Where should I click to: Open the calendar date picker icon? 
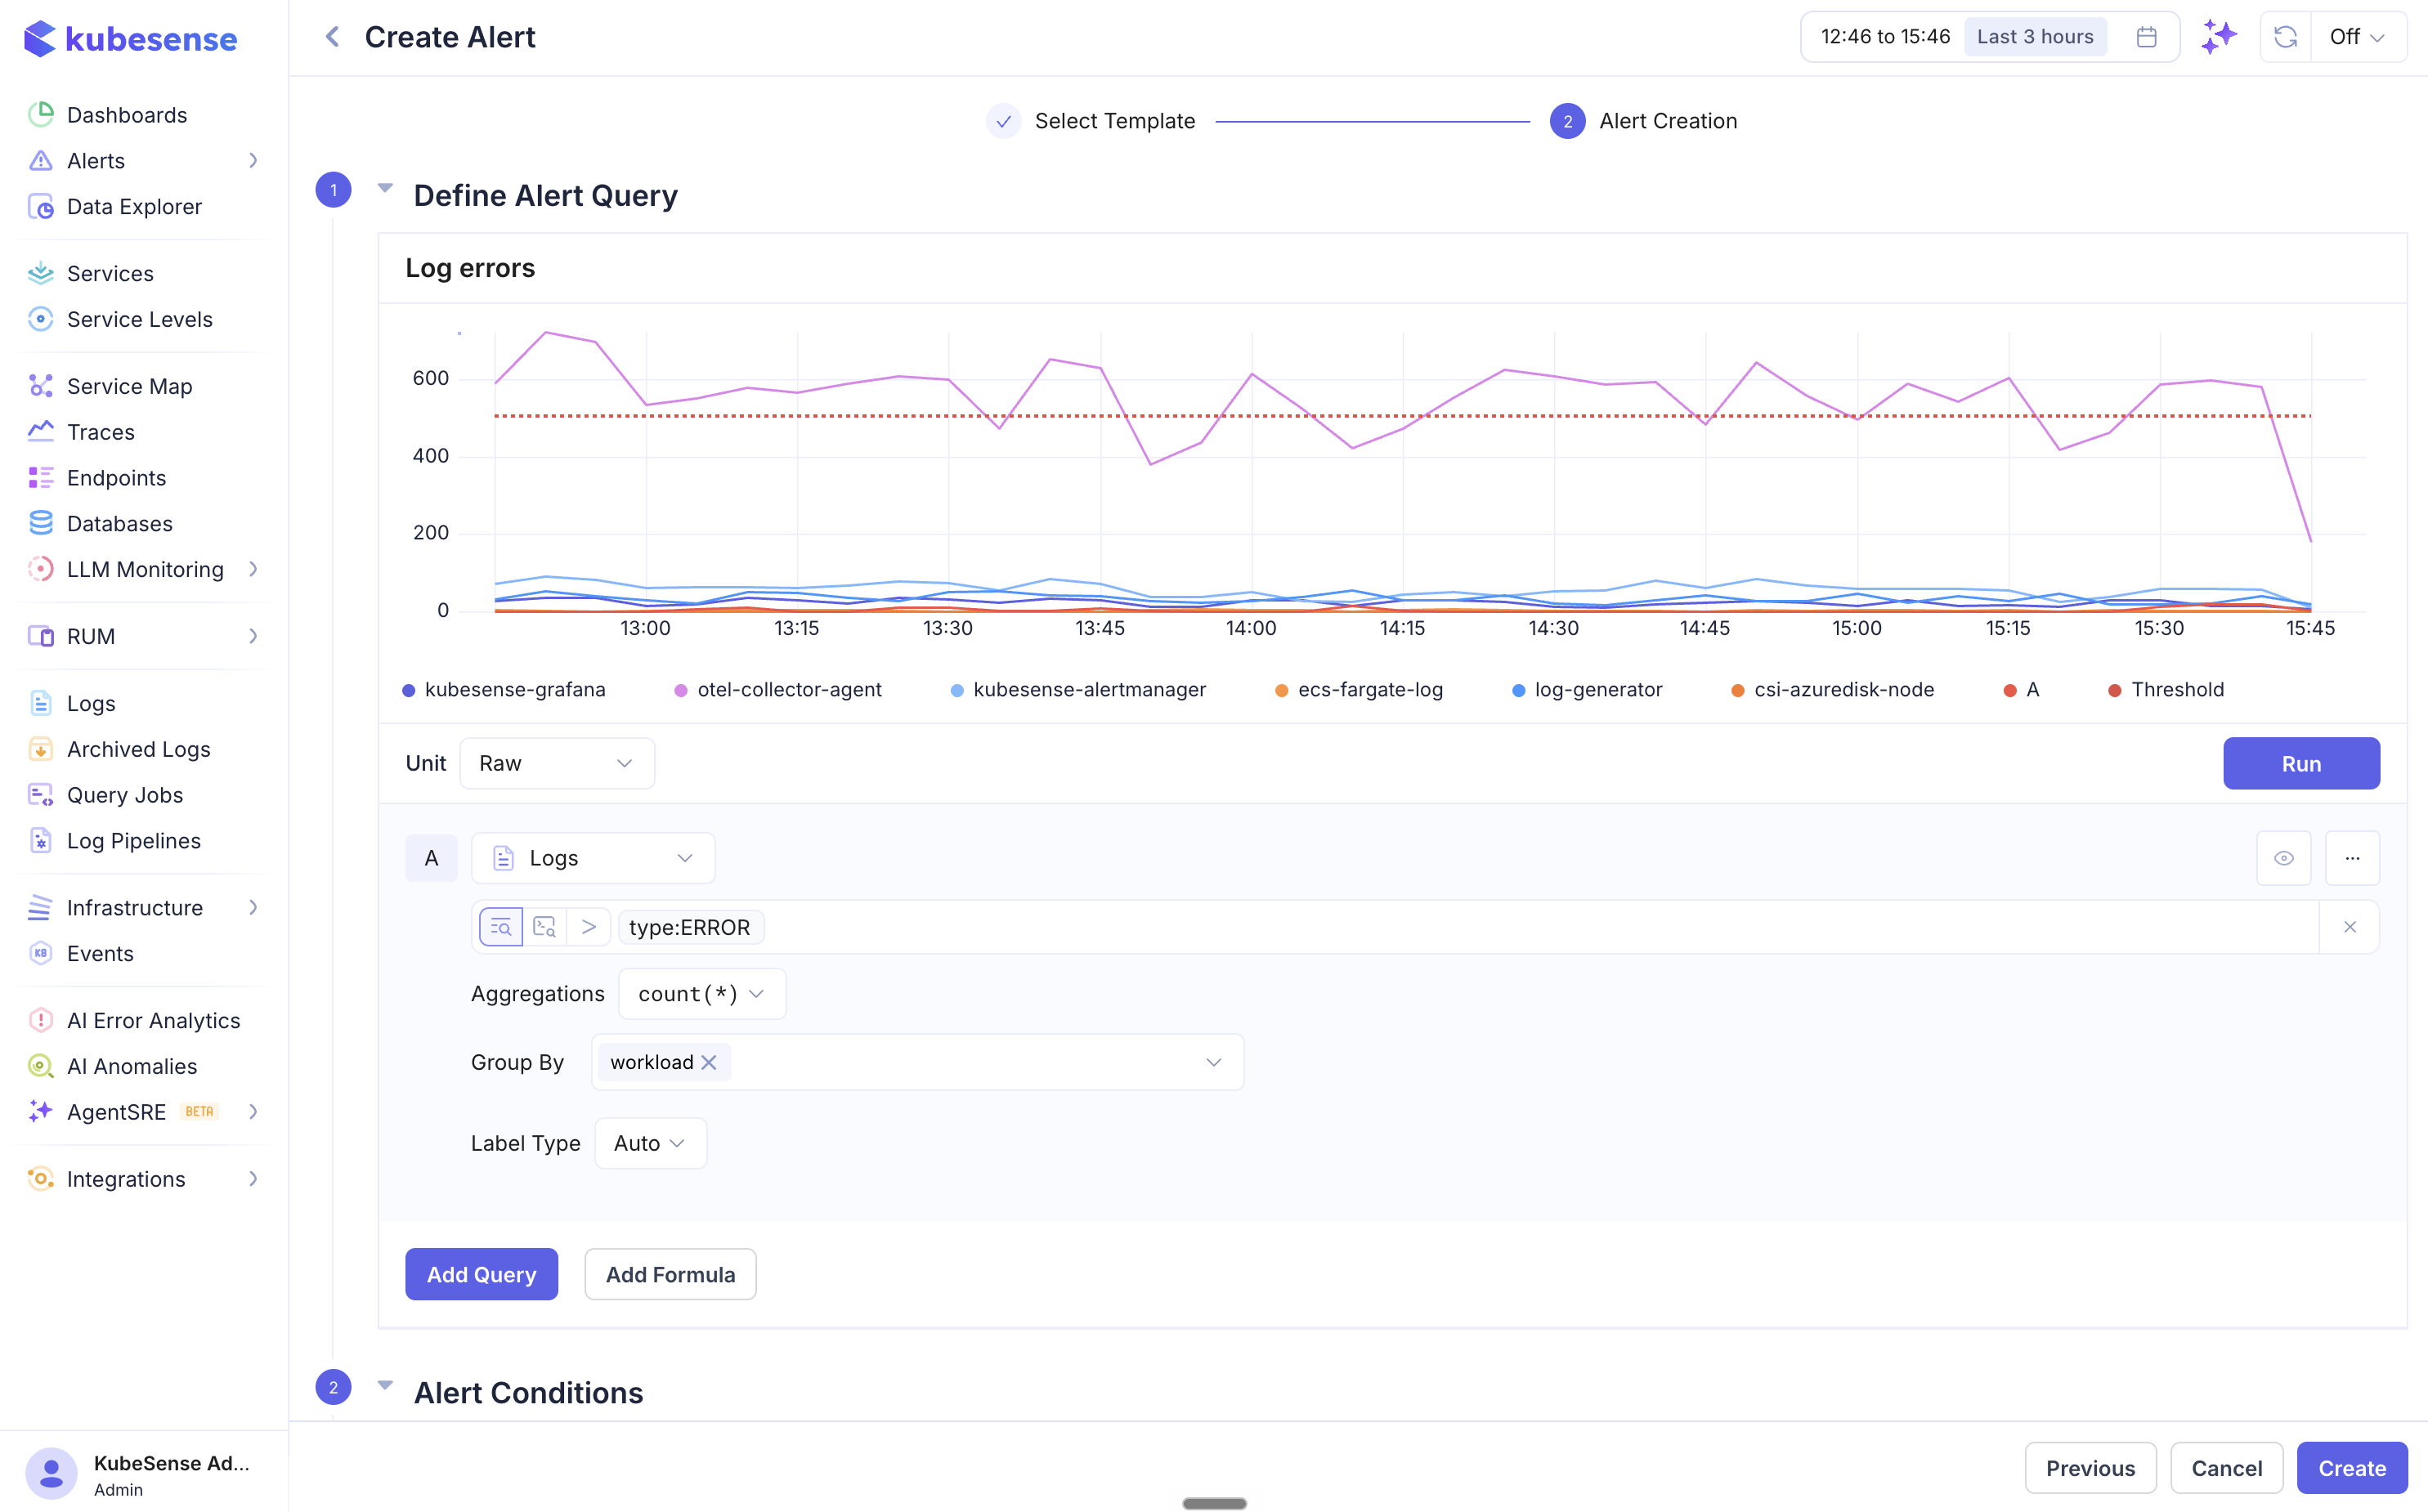[2146, 37]
